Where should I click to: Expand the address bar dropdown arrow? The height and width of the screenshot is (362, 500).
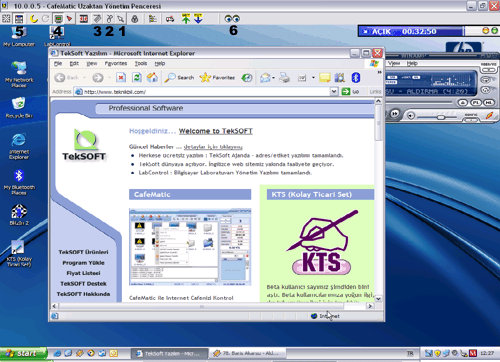pyautogui.click(x=334, y=91)
